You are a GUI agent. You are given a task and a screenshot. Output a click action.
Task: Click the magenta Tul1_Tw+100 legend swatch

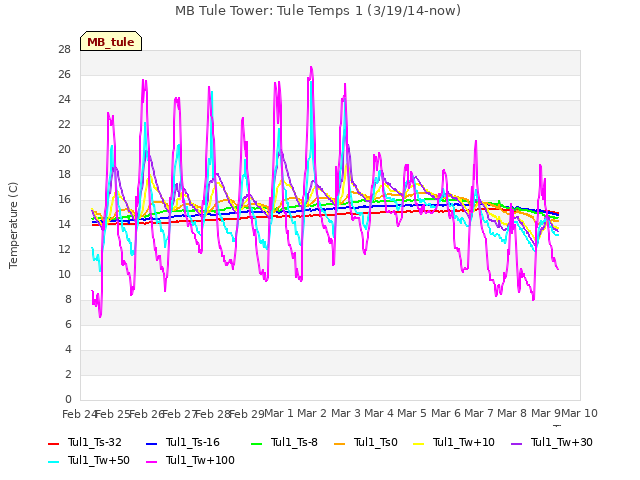151,461
